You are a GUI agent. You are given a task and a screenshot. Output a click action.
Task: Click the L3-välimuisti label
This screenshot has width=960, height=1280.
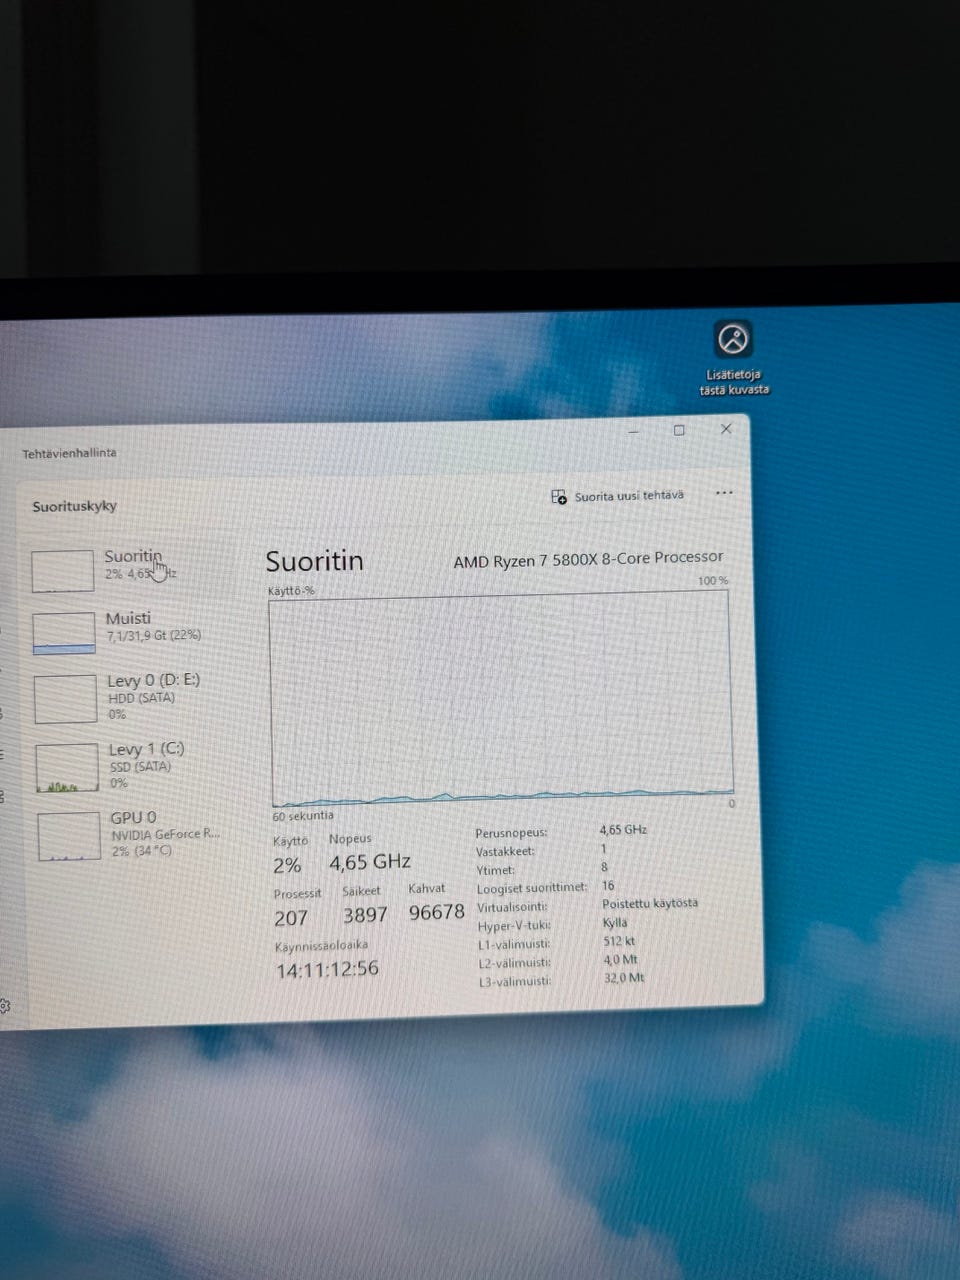514,981
